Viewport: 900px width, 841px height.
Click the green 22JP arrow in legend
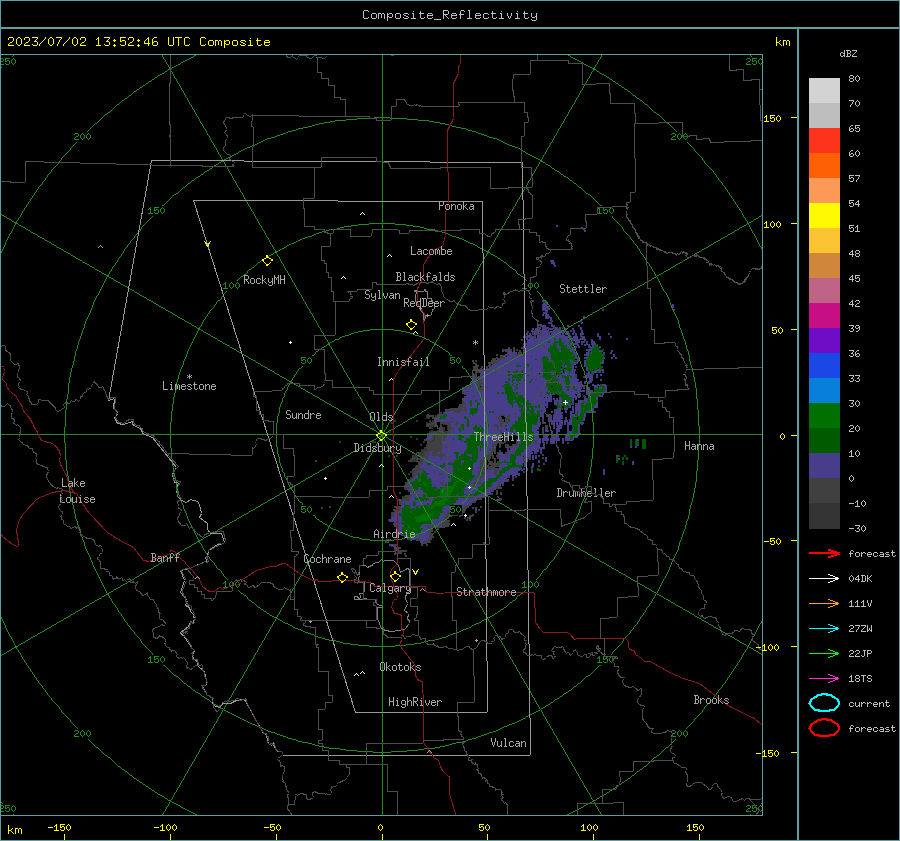pyautogui.click(x=824, y=653)
